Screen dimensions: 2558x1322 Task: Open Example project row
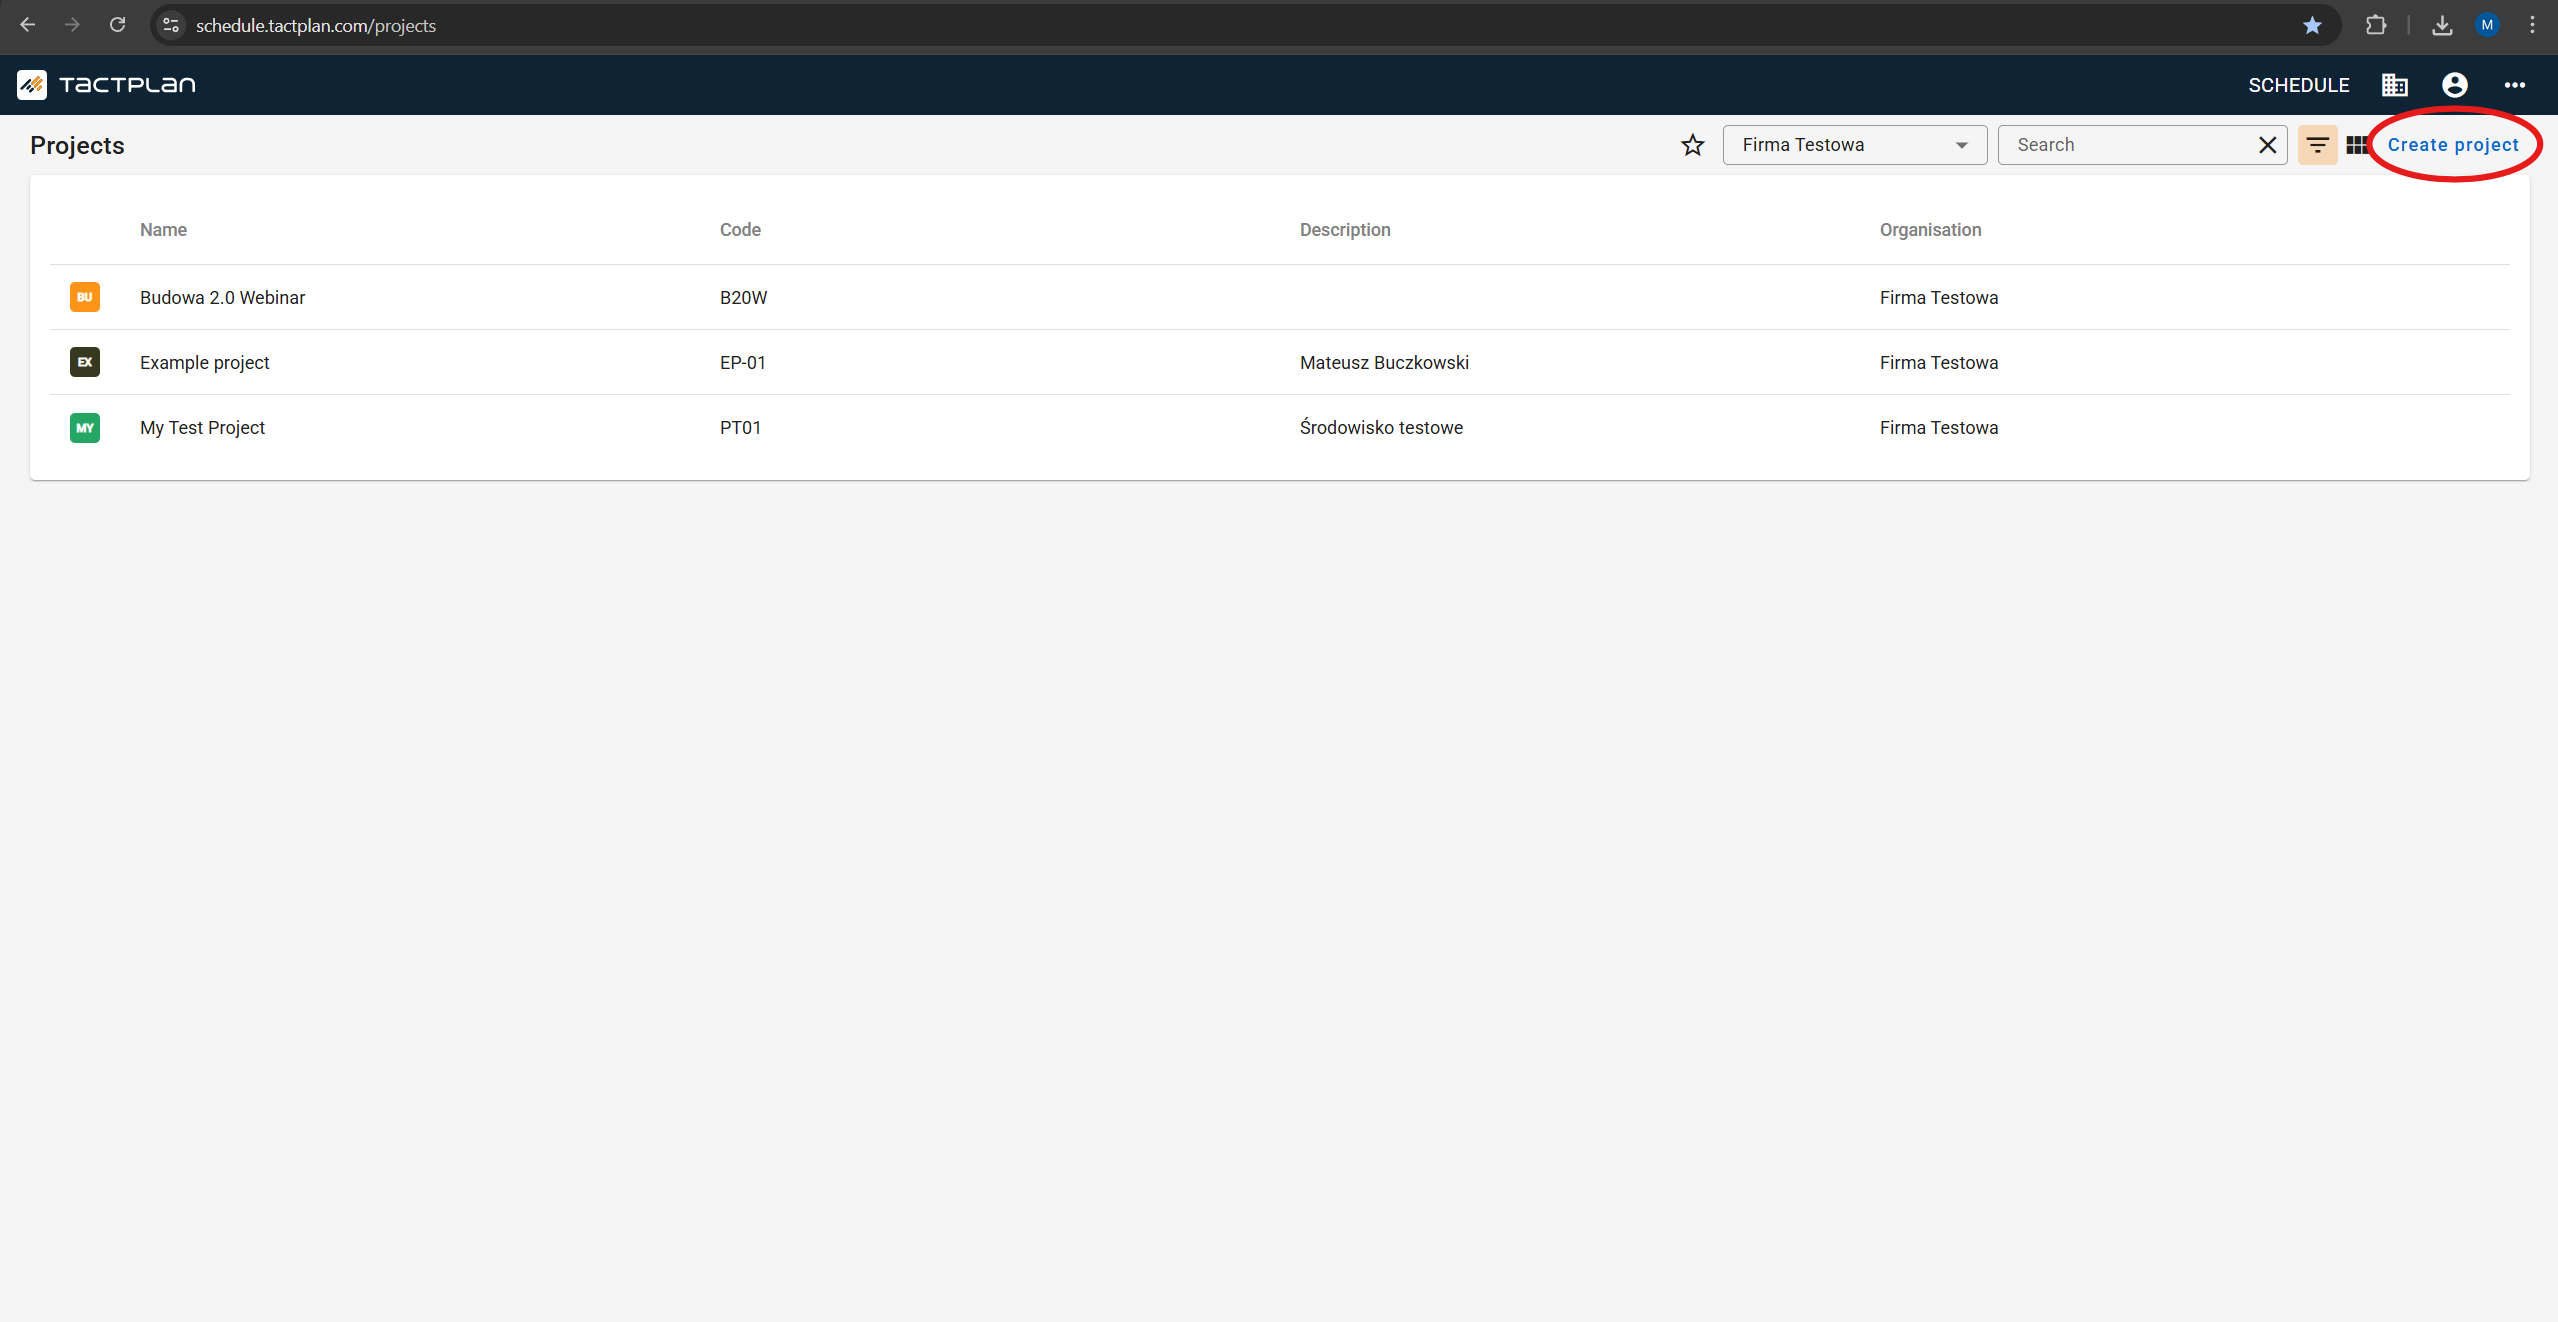(1280, 362)
